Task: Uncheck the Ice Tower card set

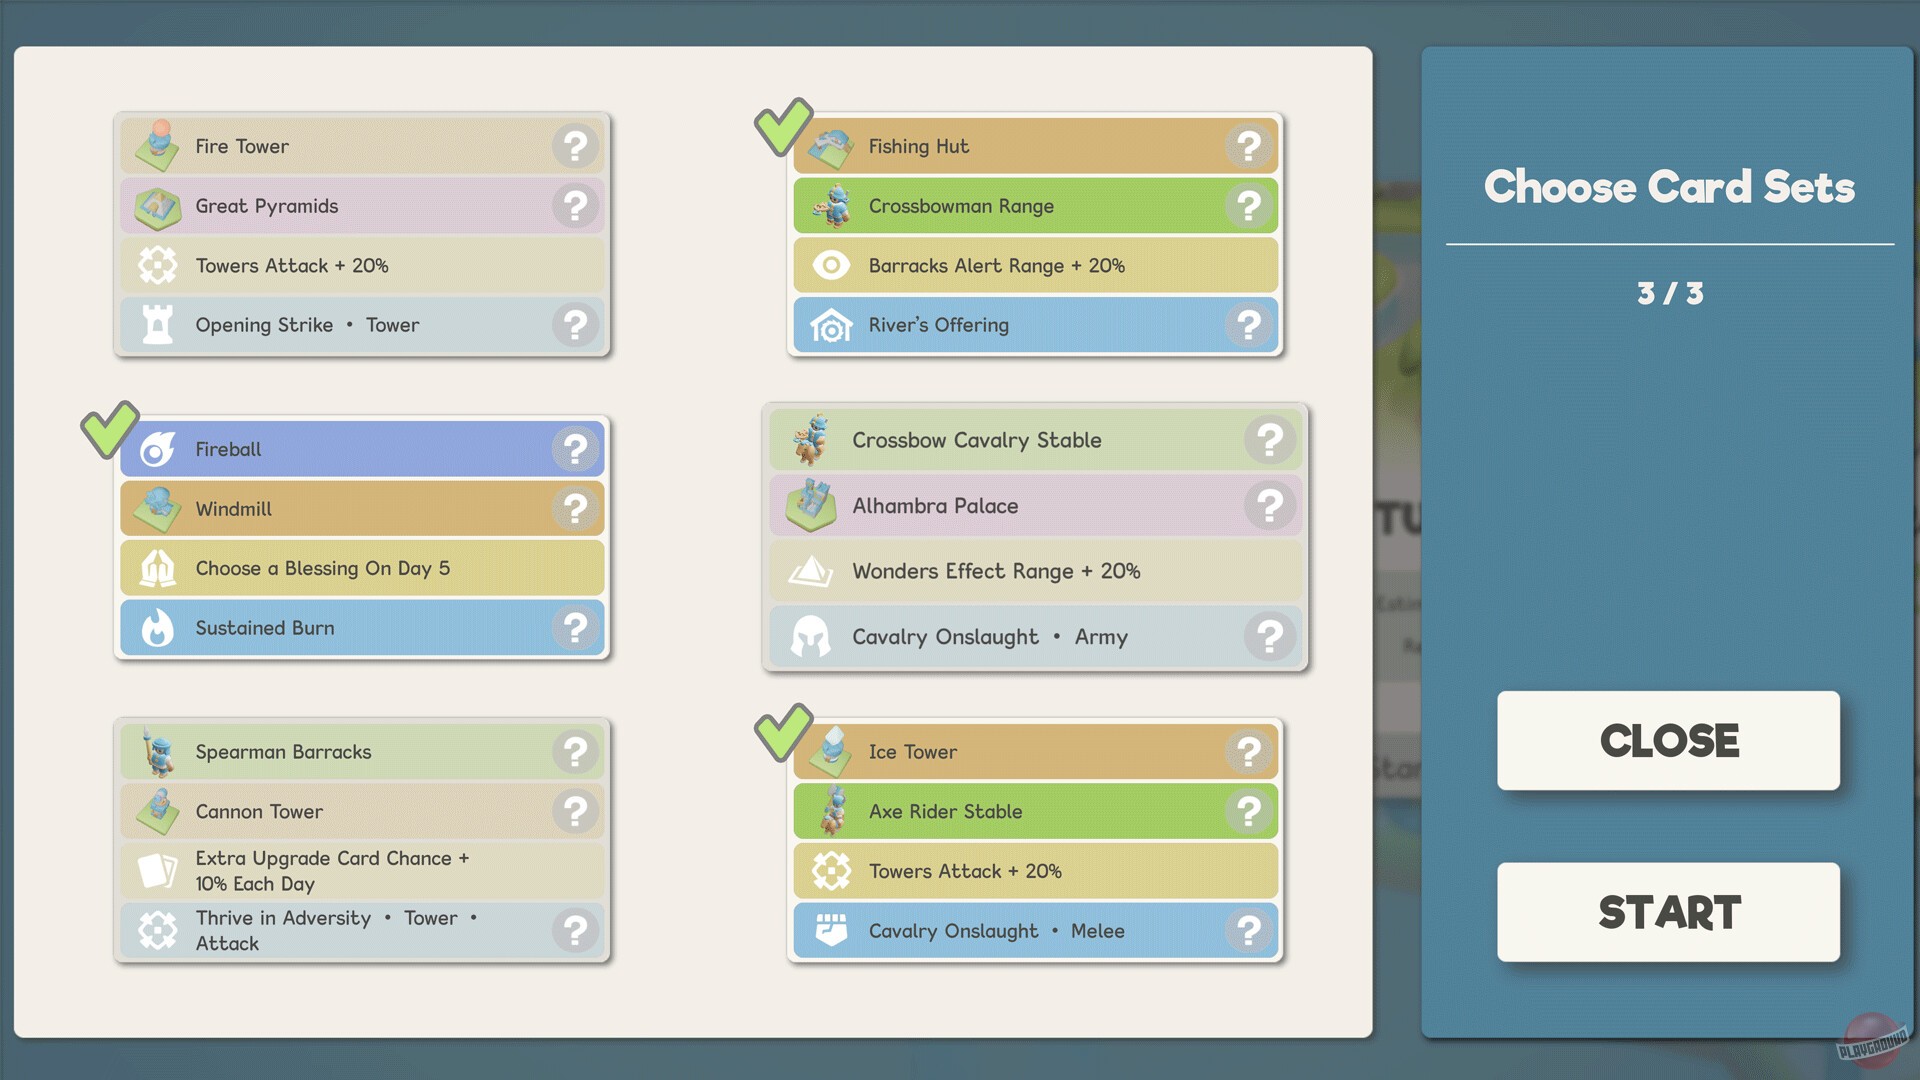Action: (x=783, y=732)
